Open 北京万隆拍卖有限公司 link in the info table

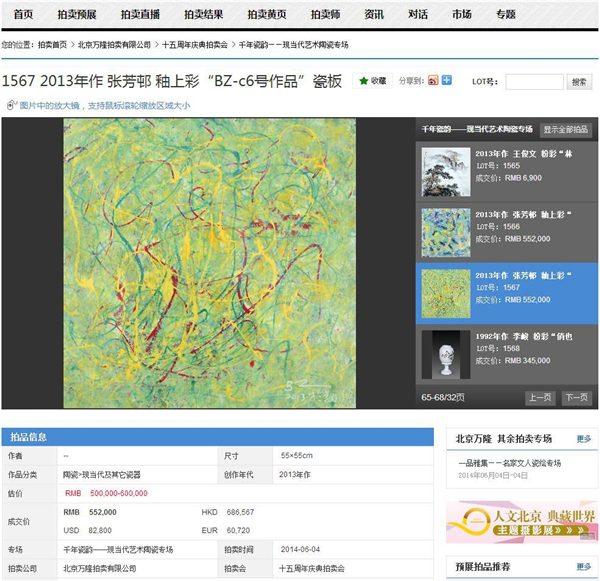(x=99, y=569)
